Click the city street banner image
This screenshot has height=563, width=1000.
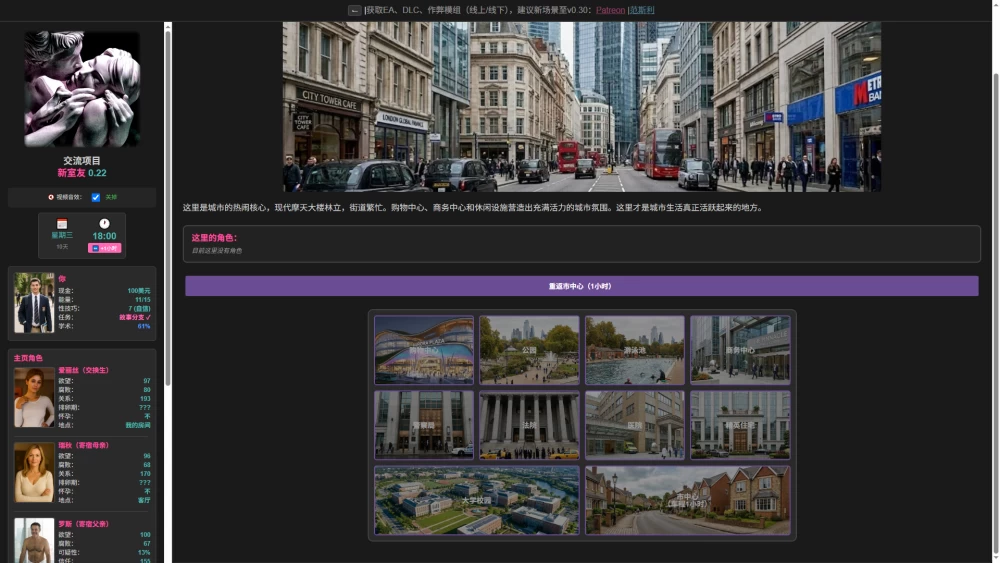pos(582,107)
